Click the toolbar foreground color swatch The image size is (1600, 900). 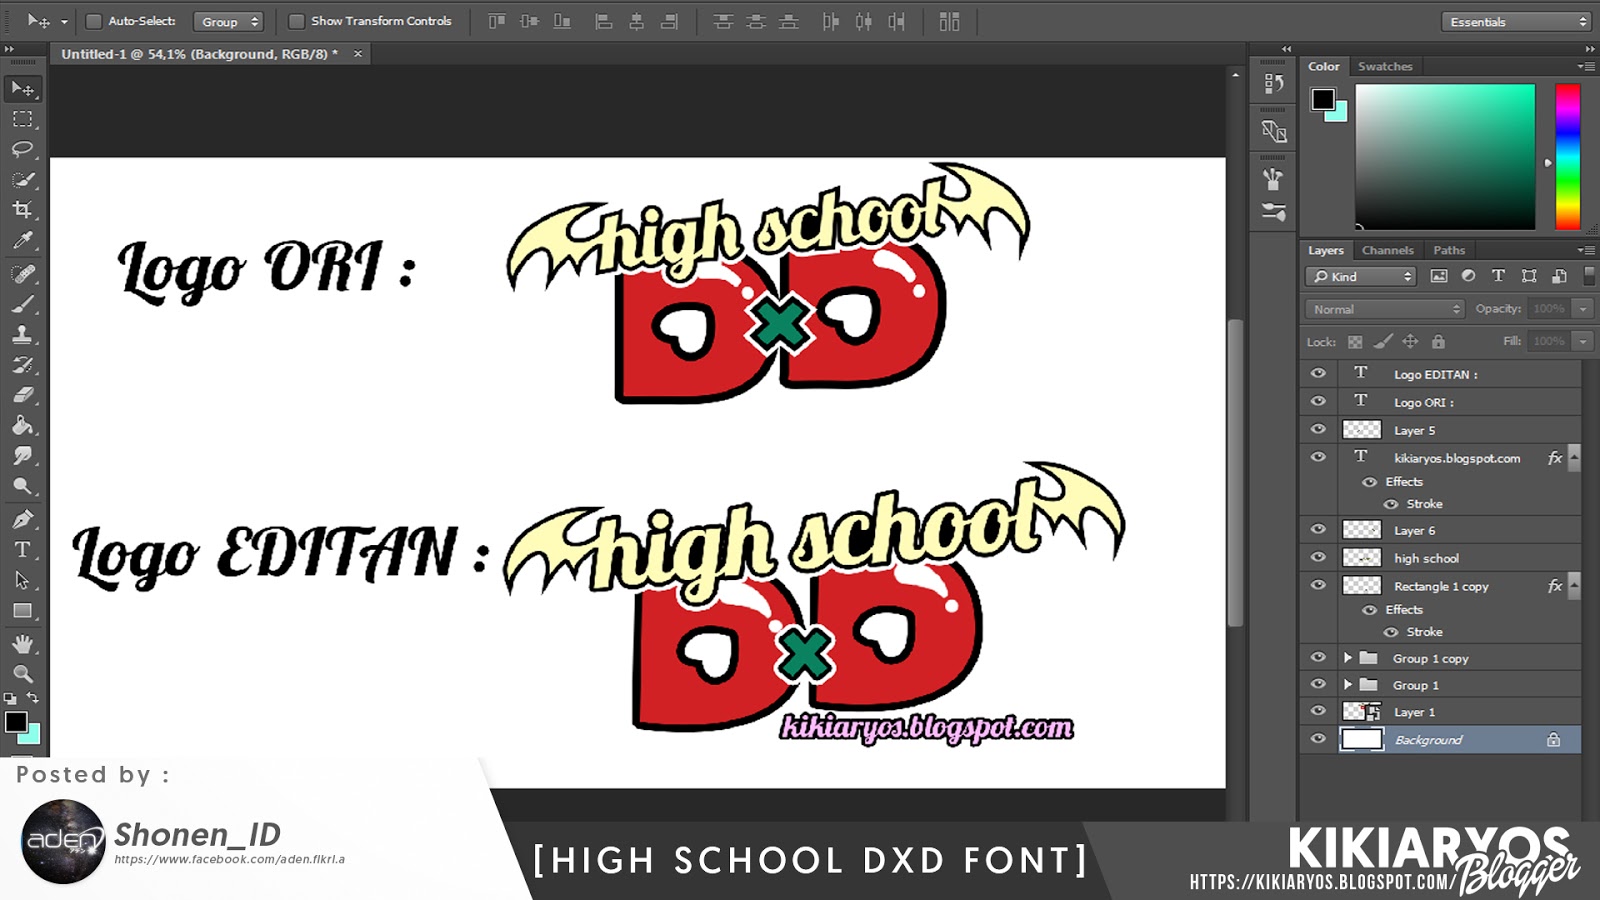(15, 722)
